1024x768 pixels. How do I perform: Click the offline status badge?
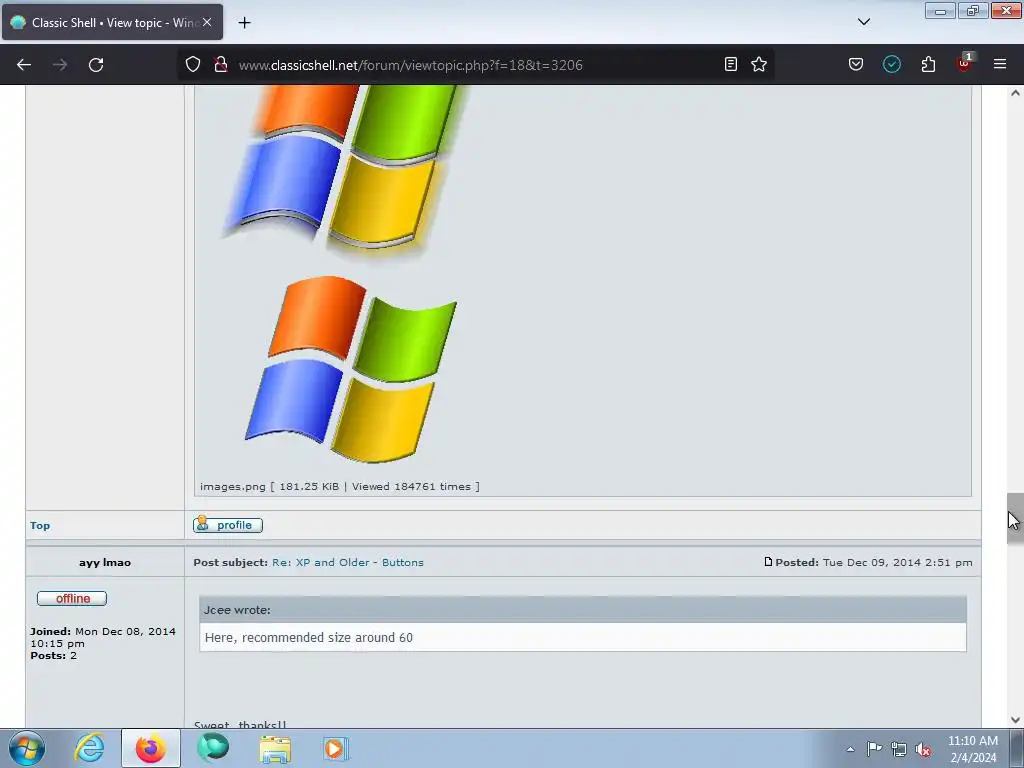tap(72, 598)
